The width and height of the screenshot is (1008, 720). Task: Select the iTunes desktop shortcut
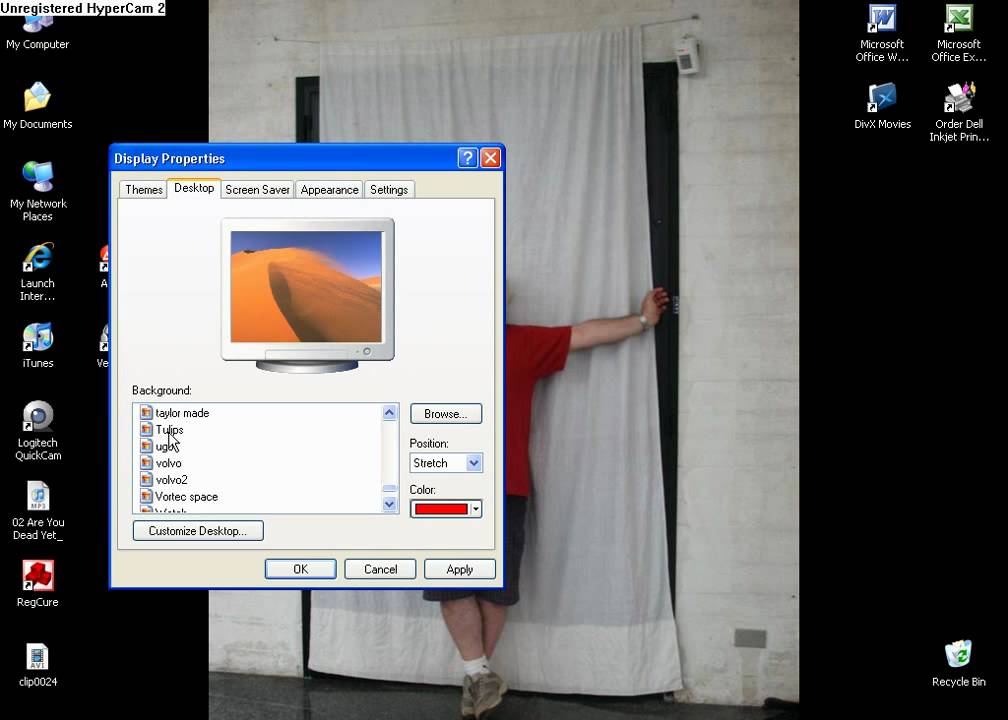38,345
